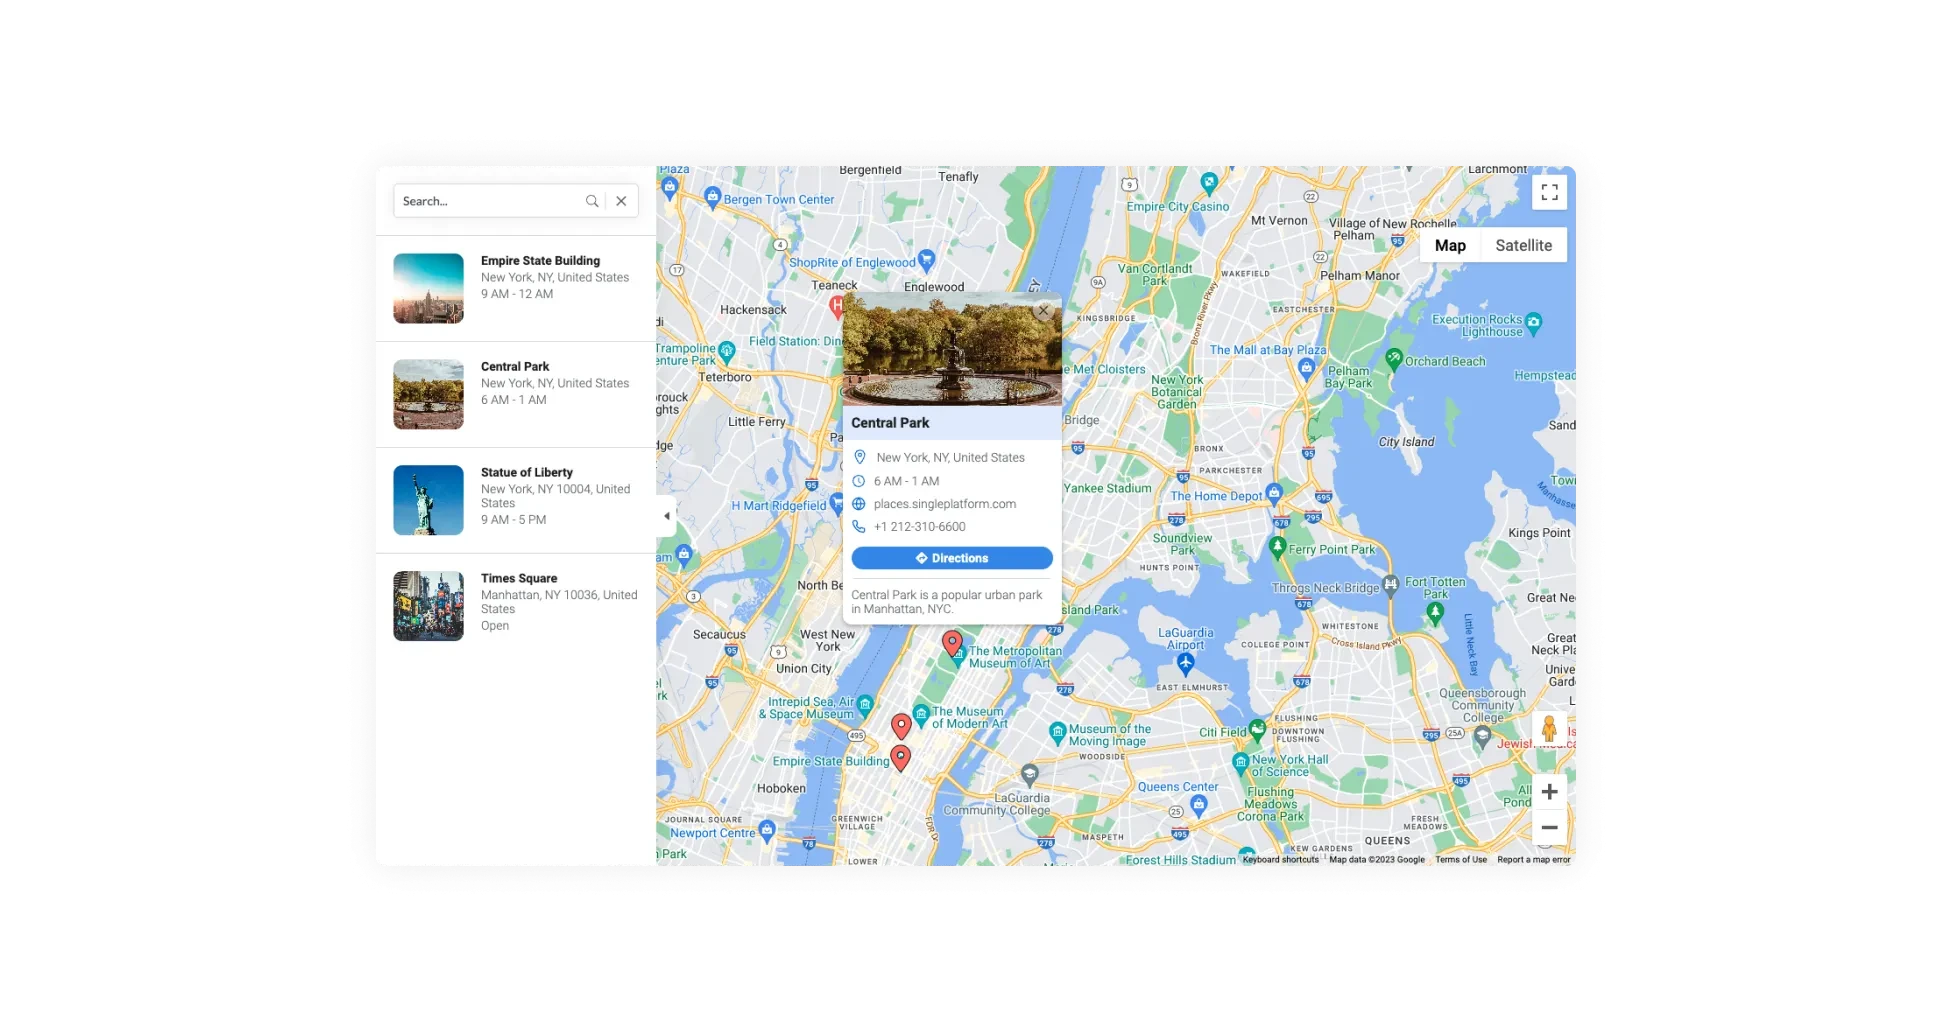Click the phone icon in the popup
The image size is (1952, 1032).
click(858, 527)
